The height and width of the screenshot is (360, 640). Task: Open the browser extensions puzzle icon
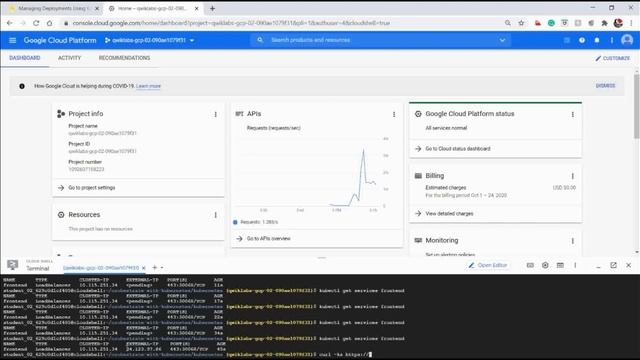[x=604, y=23]
